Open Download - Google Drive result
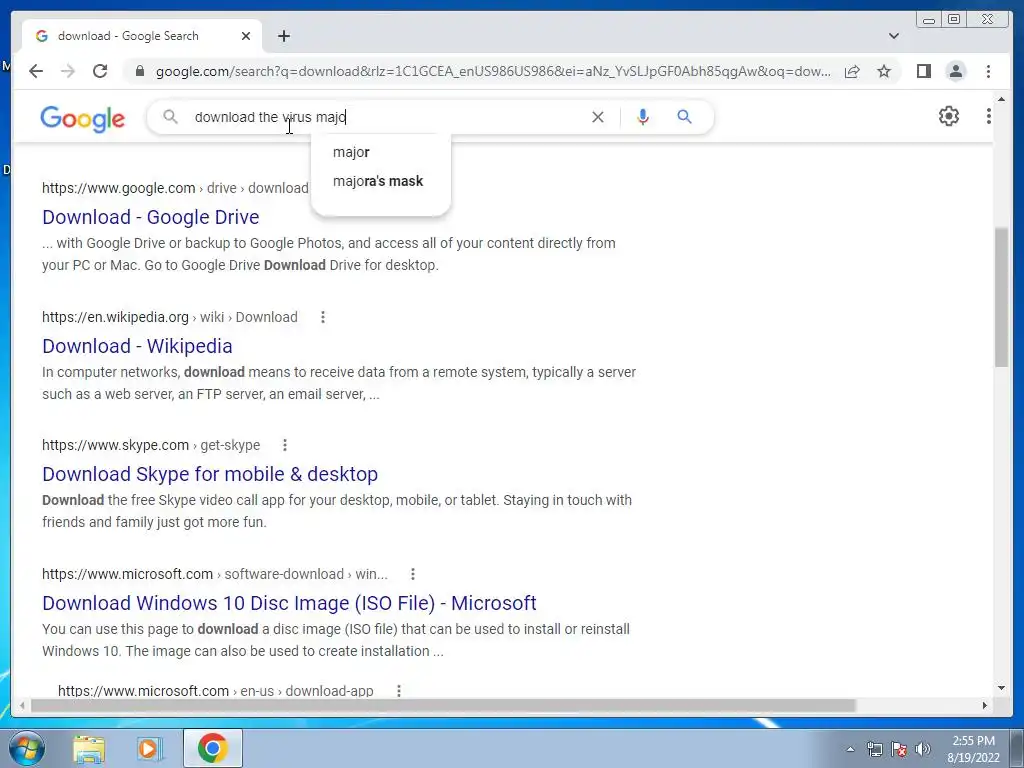This screenshot has height=768, width=1024. [x=151, y=217]
